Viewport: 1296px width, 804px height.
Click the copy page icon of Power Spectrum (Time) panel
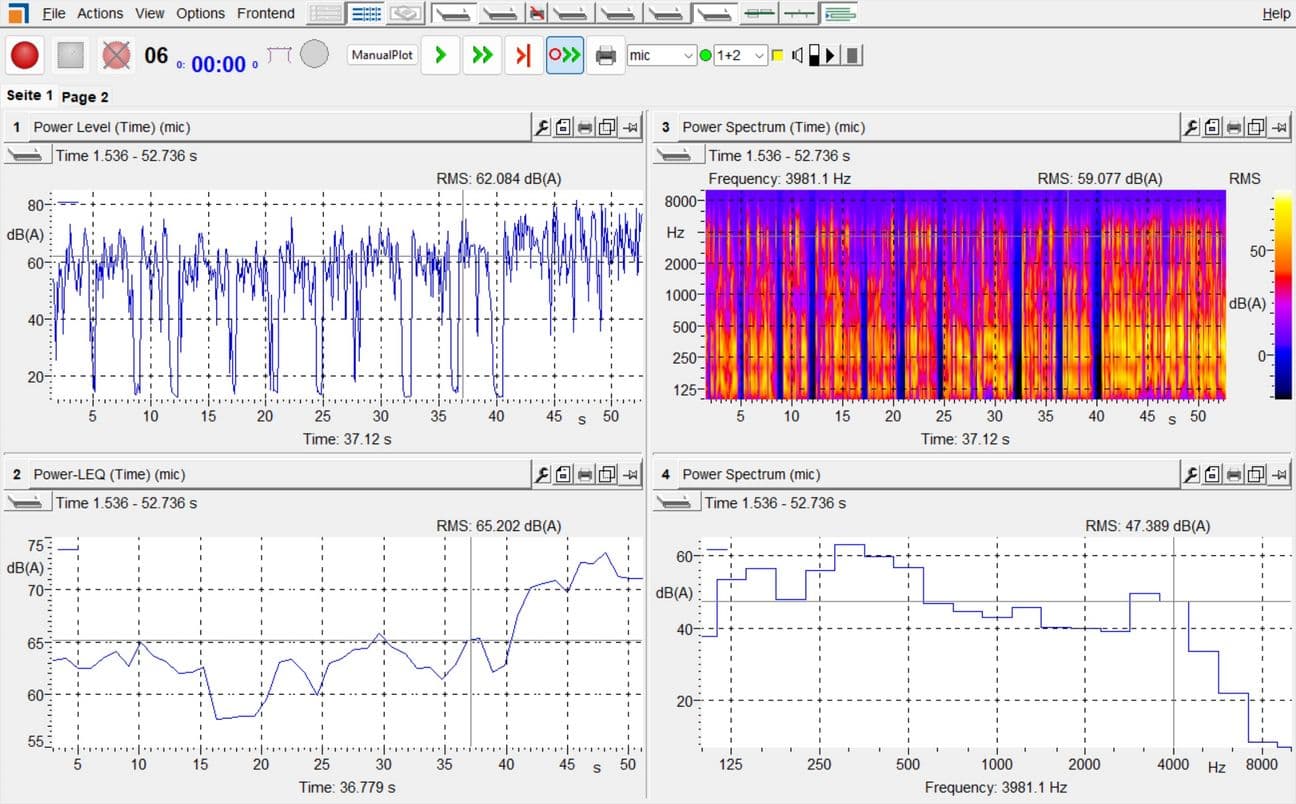[x=1212, y=127]
